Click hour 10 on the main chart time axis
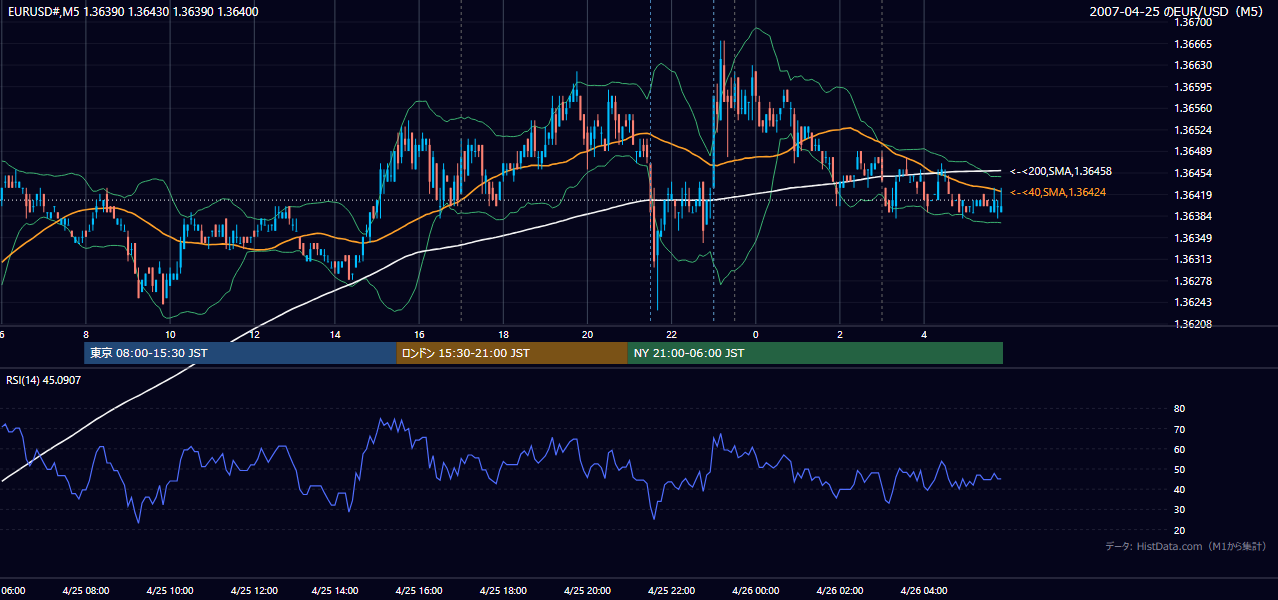This screenshot has width=1278, height=600. pyautogui.click(x=170, y=334)
